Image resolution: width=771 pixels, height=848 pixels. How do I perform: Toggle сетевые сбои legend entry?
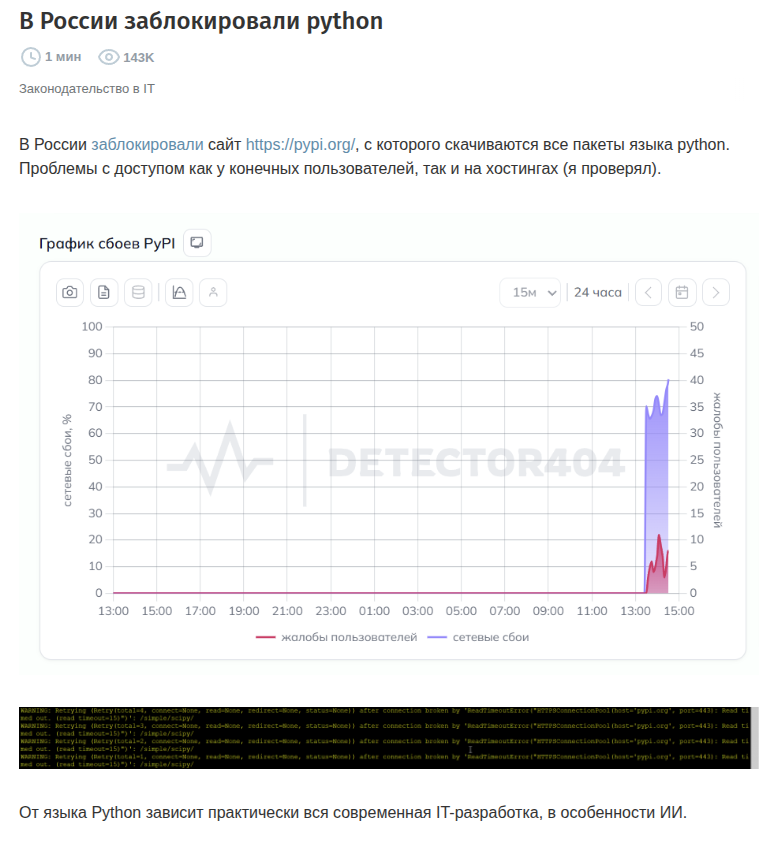478,638
